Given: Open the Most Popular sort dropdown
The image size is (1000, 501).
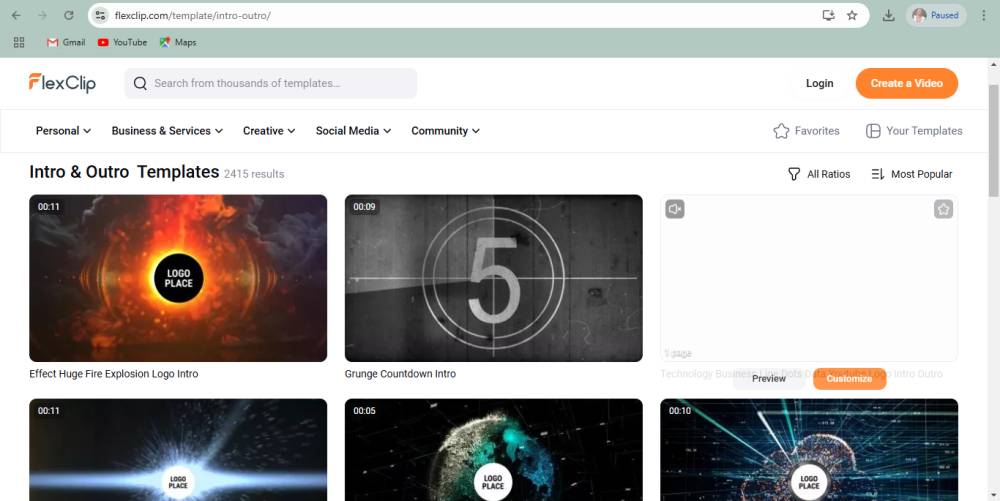Looking at the screenshot, I should tap(911, 174).
